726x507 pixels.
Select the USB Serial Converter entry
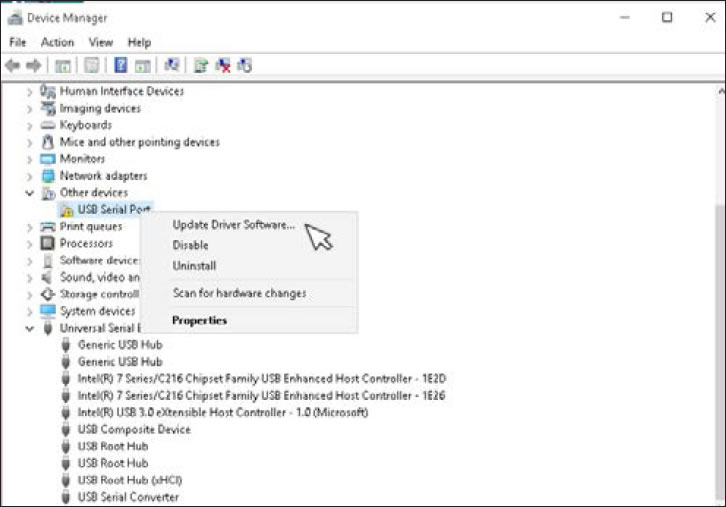pyautogui.click(x=128, y=497)
